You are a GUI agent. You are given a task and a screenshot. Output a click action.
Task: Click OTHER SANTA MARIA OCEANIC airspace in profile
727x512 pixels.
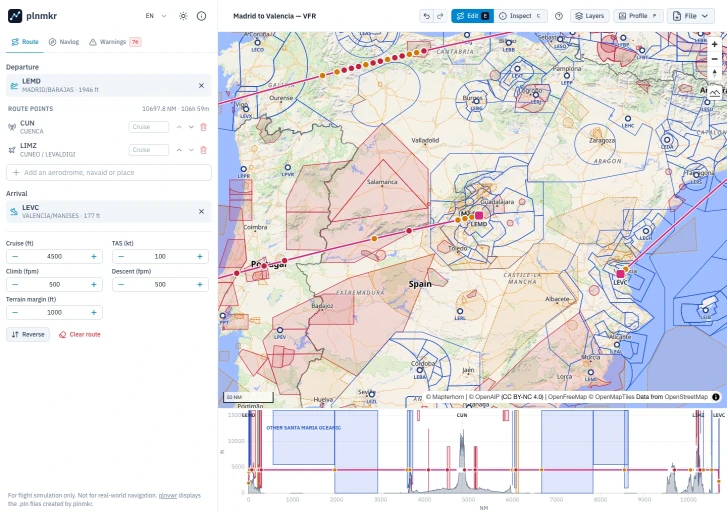click(x=303, y=428)
